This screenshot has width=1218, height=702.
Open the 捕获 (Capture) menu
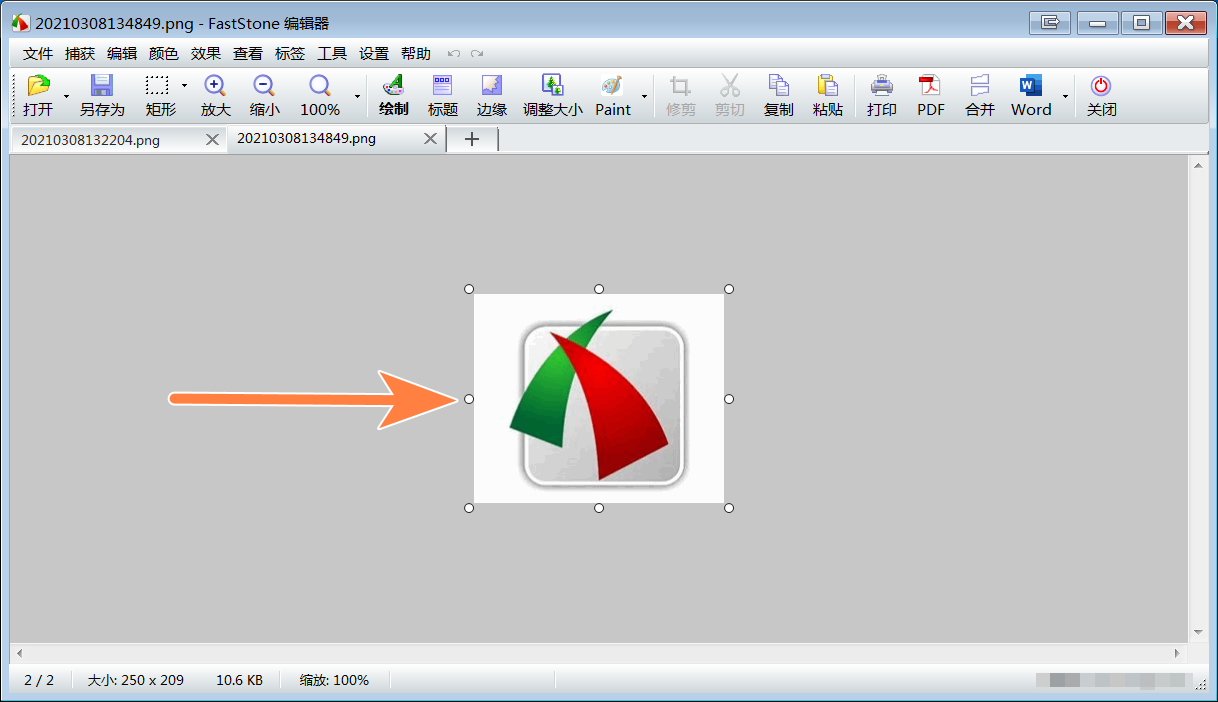tap(80, 54)
